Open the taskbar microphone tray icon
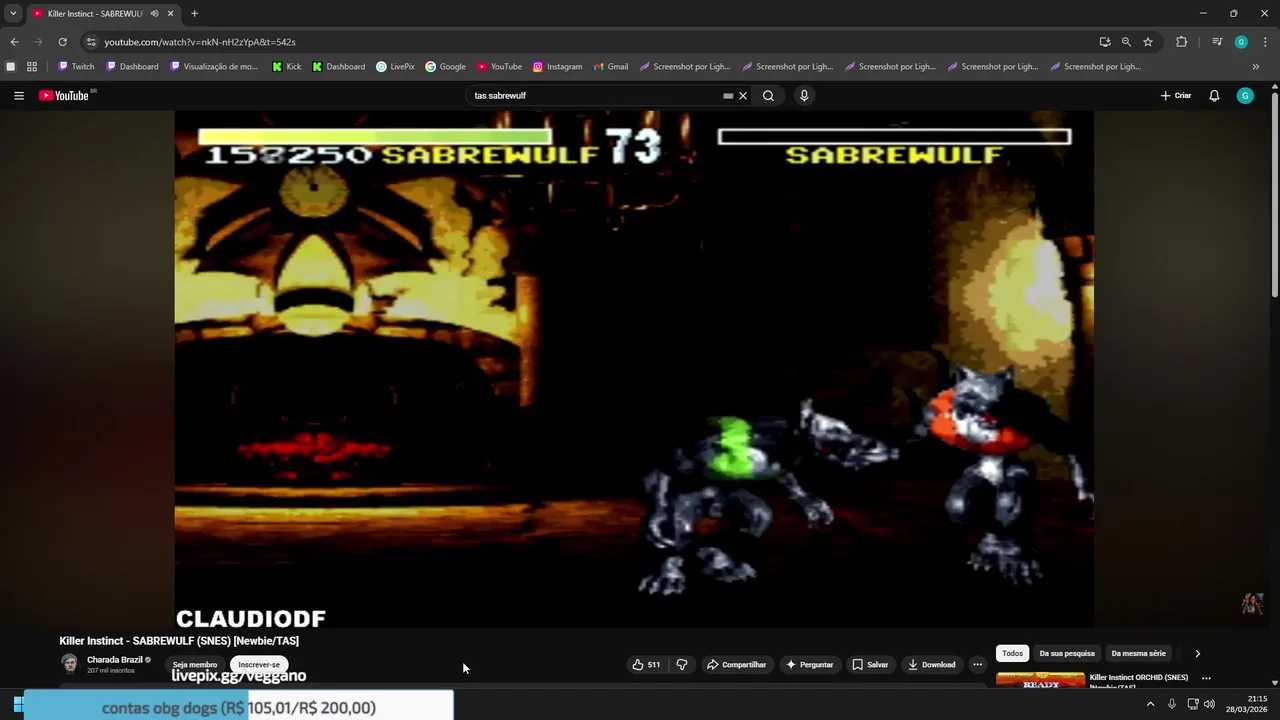 click(x=1172, y=704)
